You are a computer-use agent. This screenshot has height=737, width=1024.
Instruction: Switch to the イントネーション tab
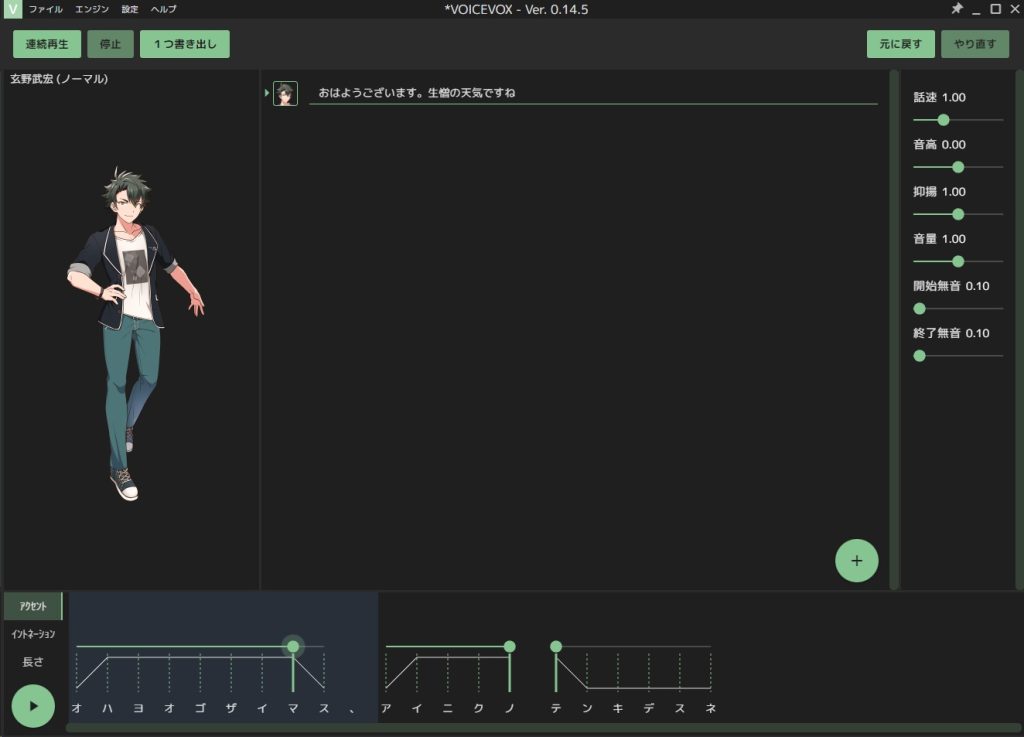click(x=33, y=634)
